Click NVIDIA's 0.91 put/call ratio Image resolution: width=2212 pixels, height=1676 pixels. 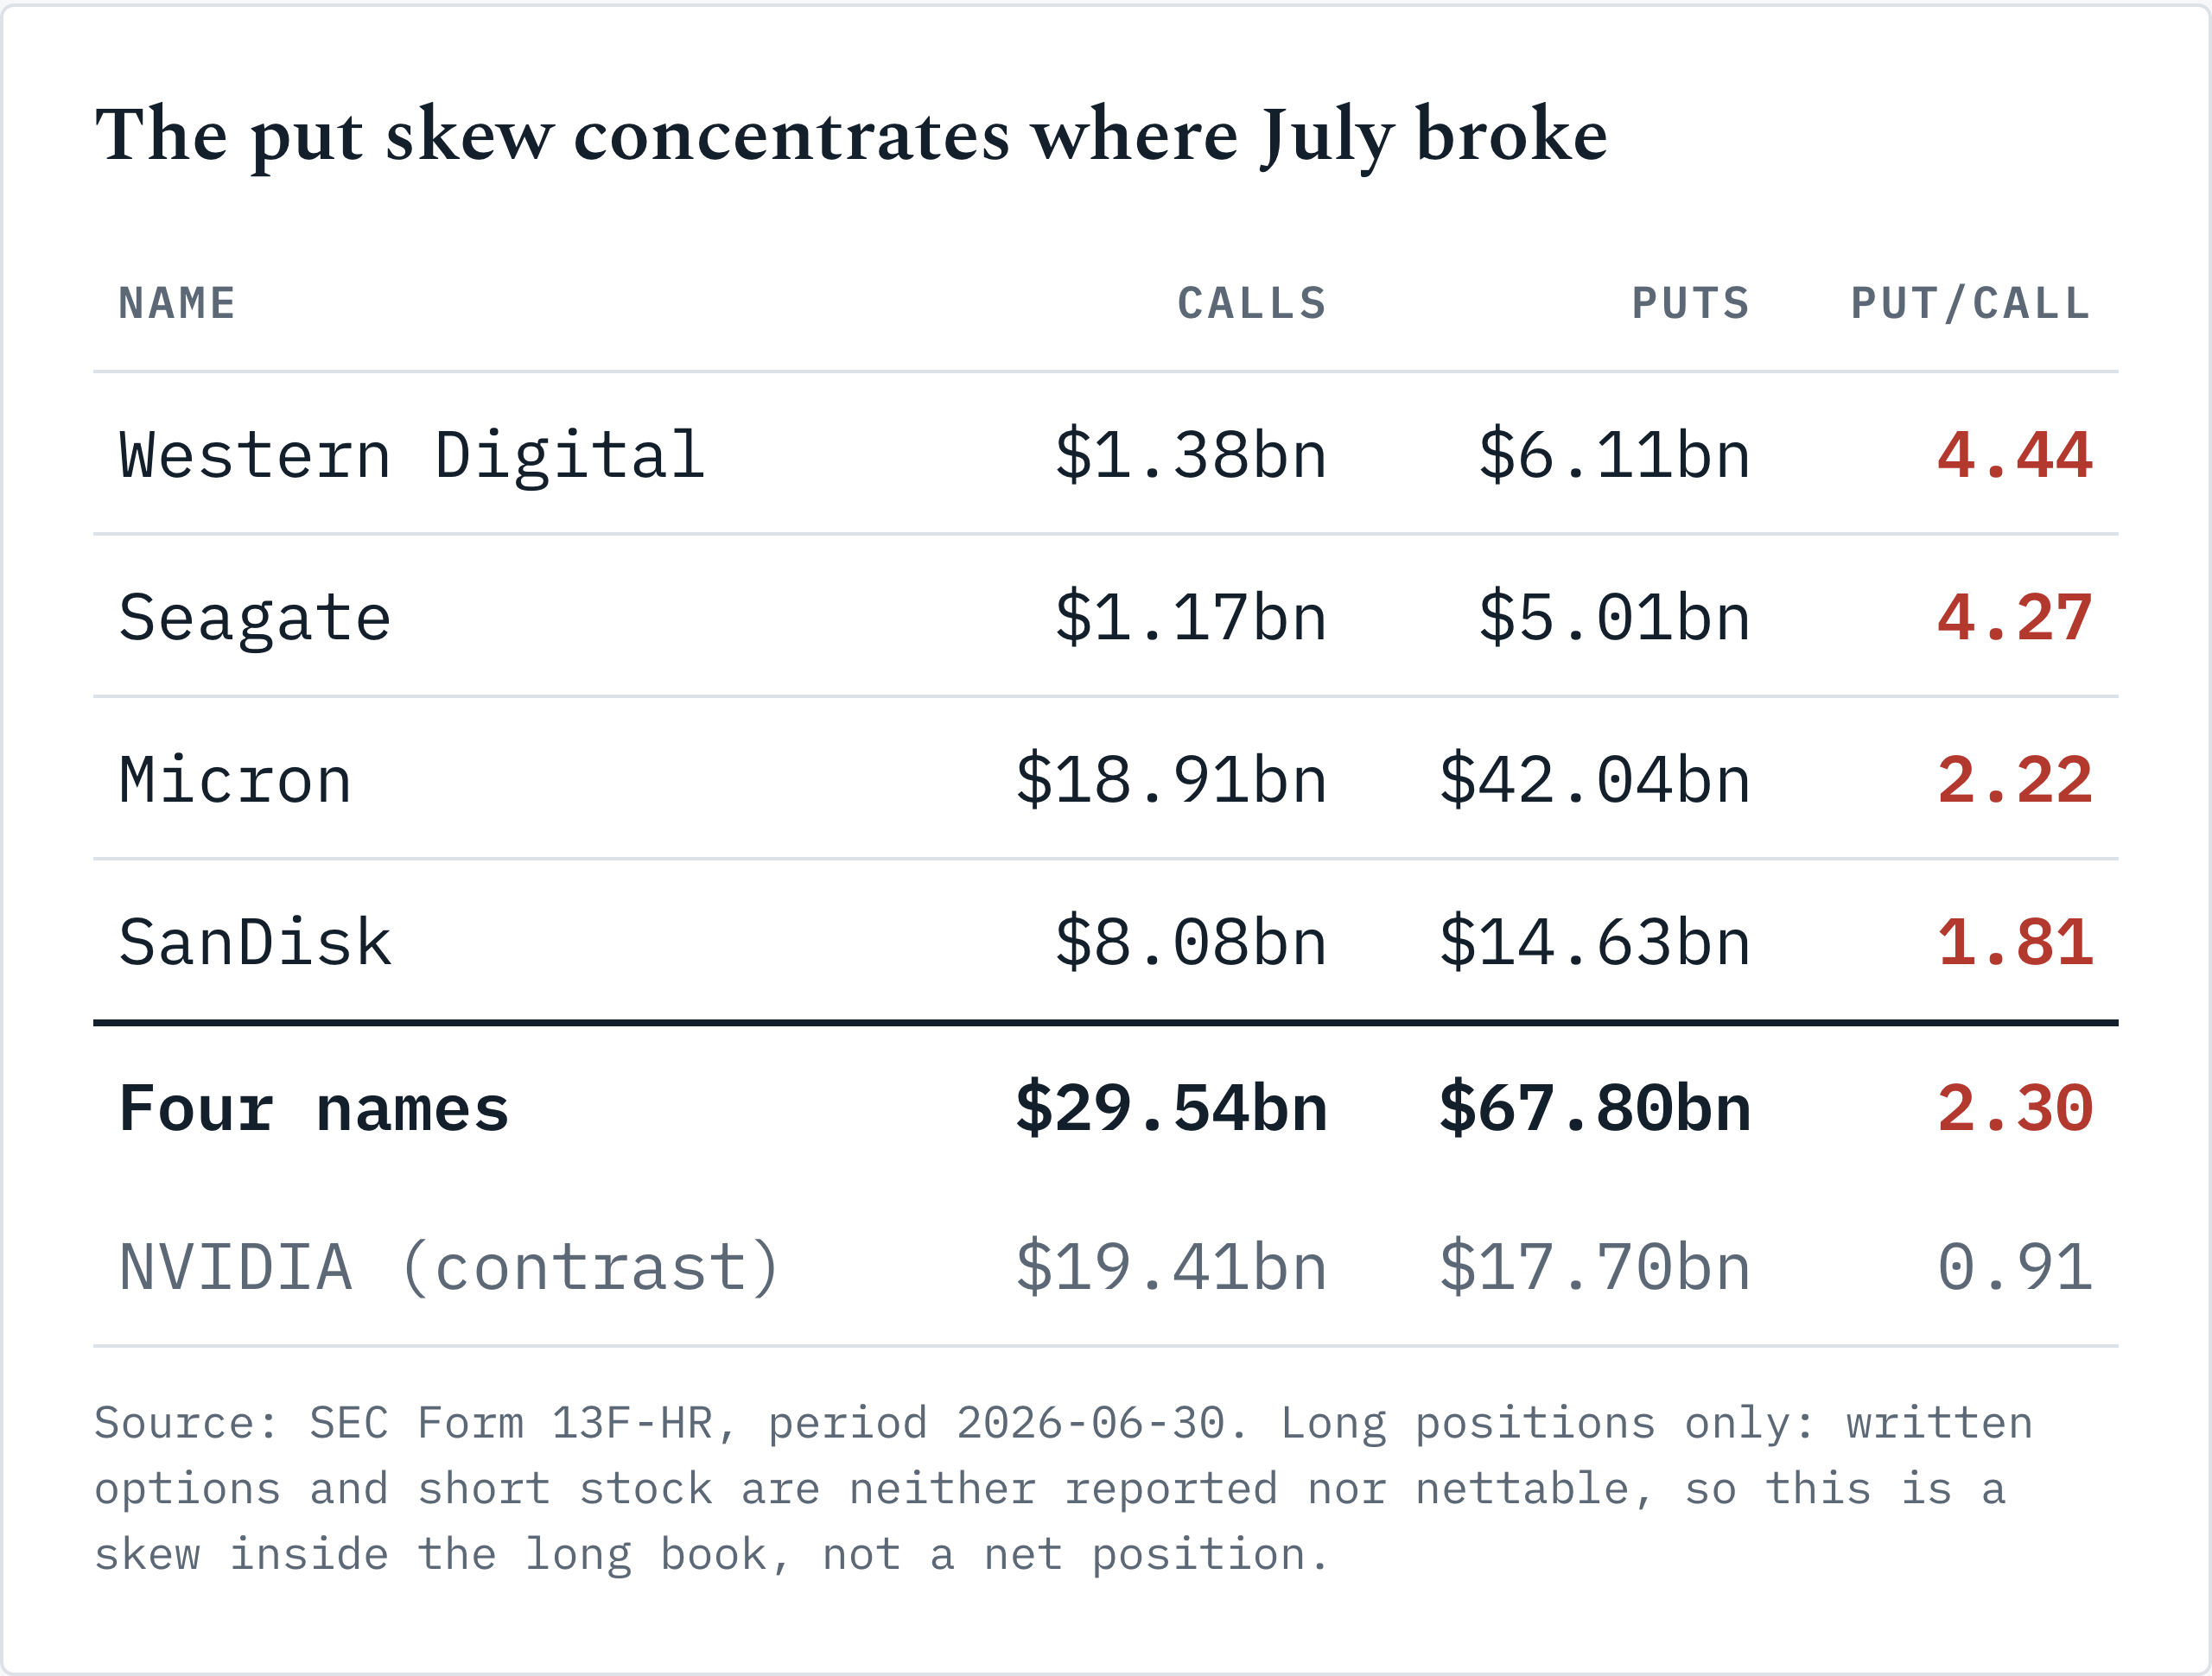pos(2014,1267)
